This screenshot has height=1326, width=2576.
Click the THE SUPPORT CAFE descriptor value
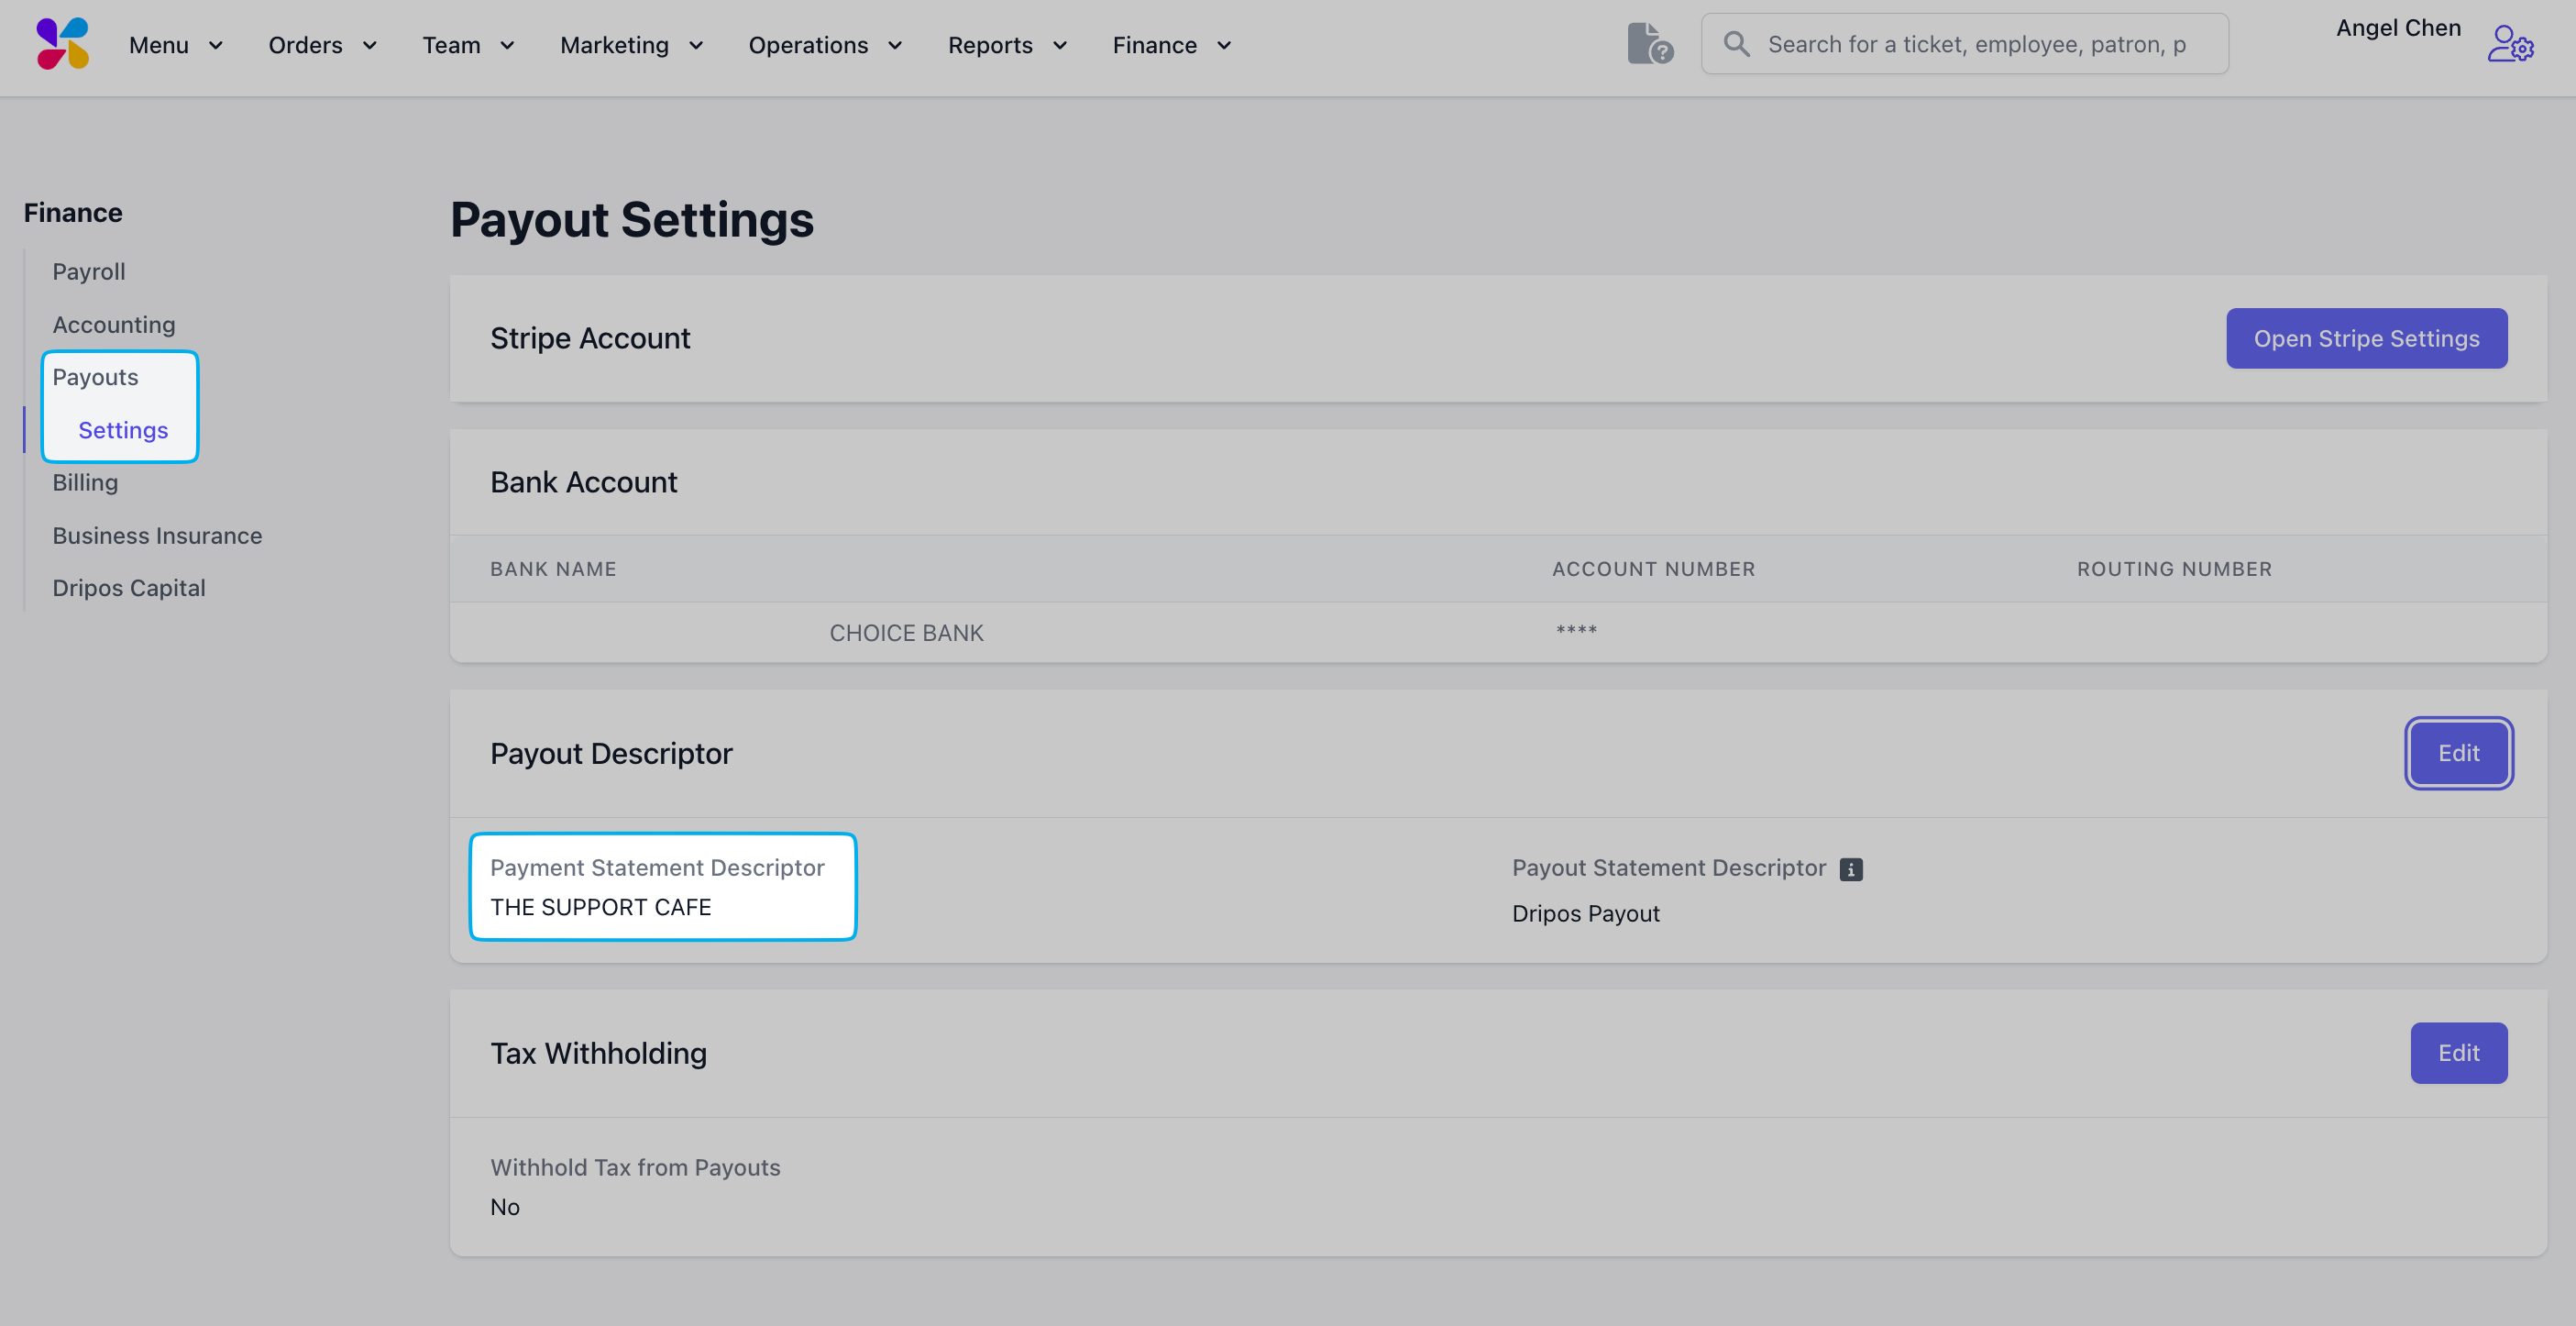pos(600,907)
